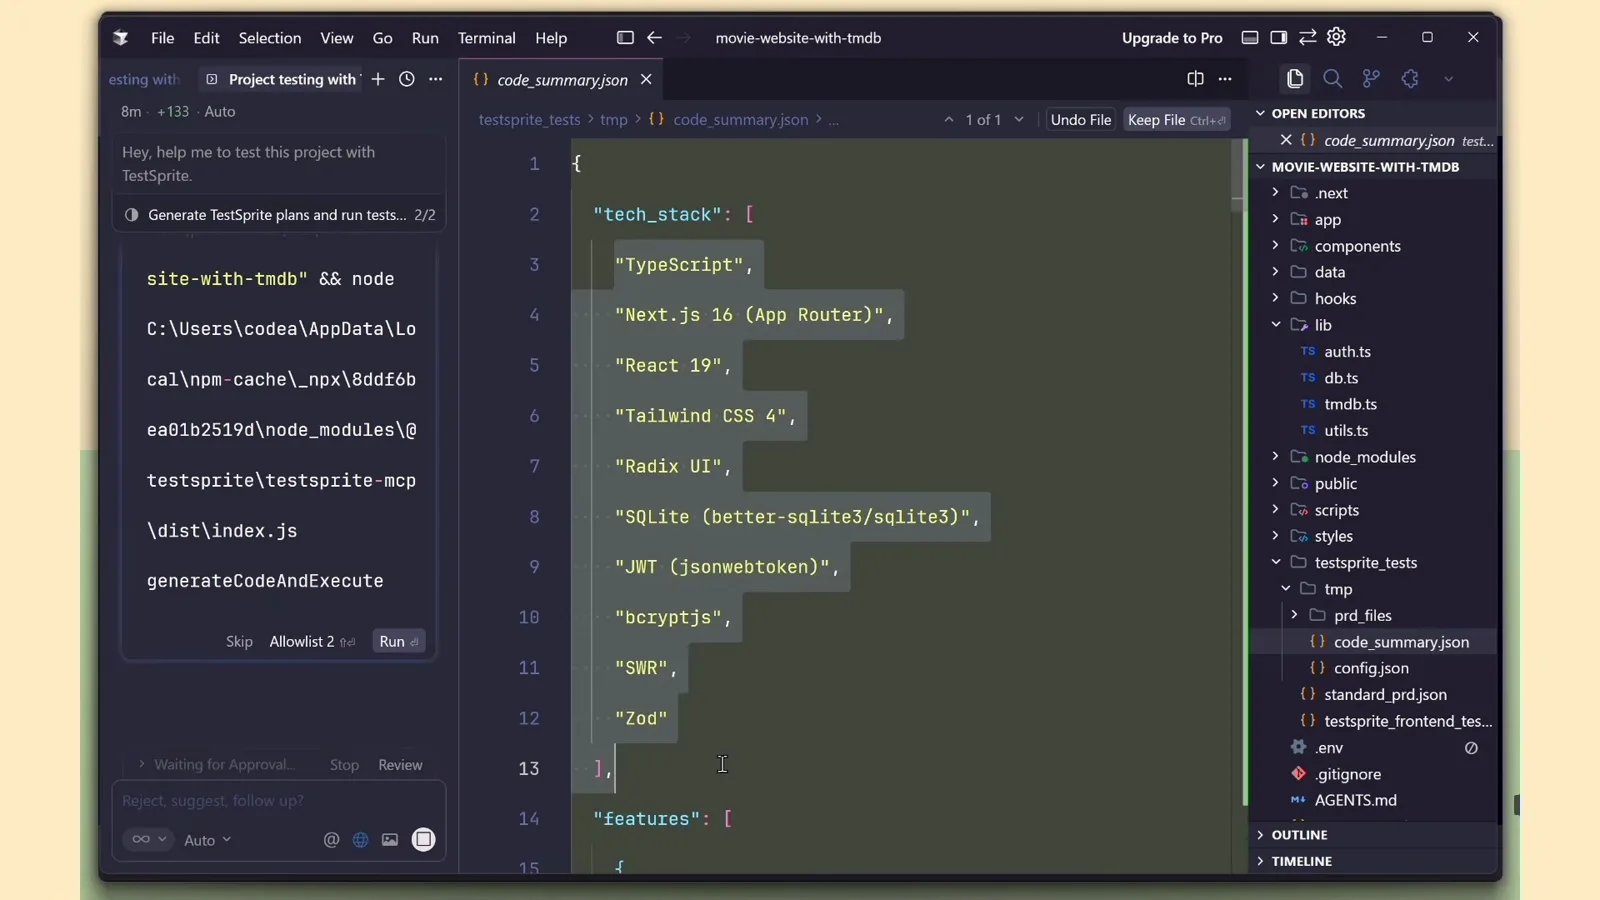
Task: Attach an image via image icon
Action: (x=390, y=840)
